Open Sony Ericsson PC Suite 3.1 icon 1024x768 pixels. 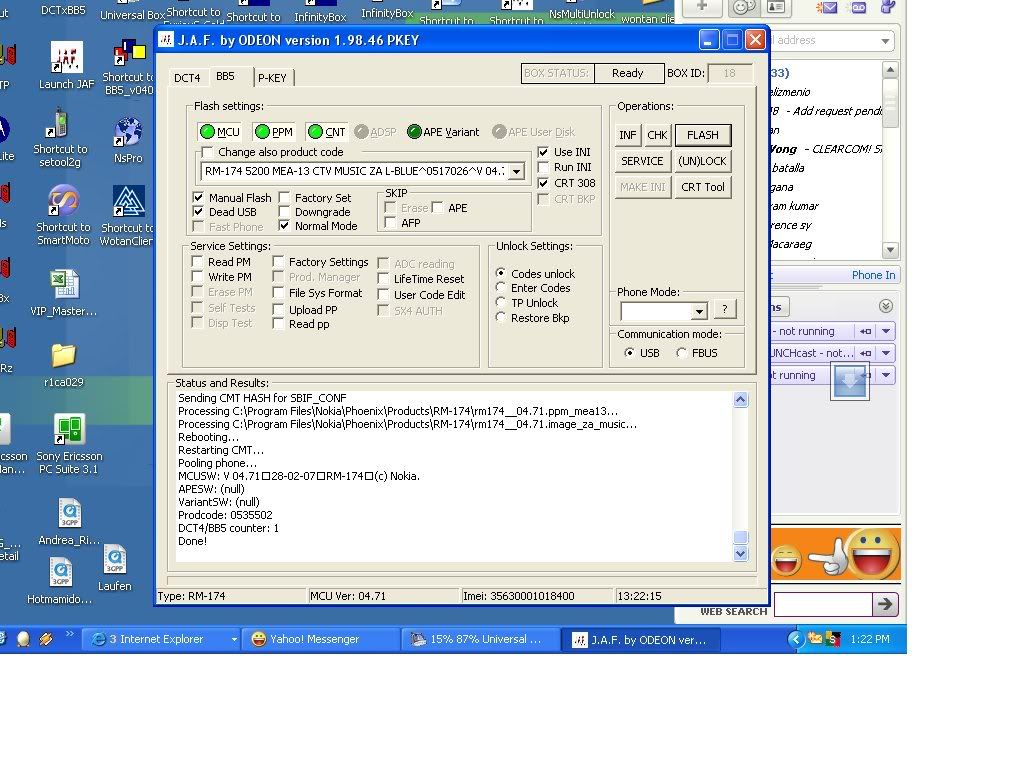click(x=69, y=443)
